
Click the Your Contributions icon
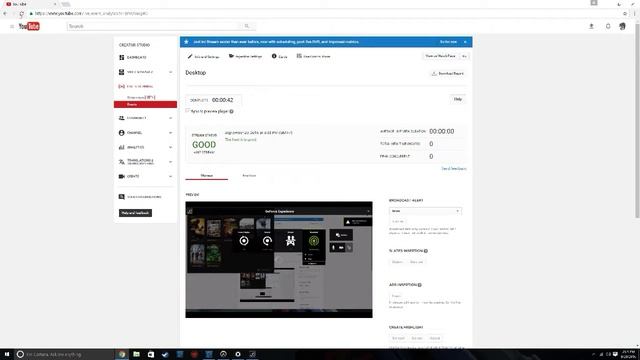pos(121,197)
